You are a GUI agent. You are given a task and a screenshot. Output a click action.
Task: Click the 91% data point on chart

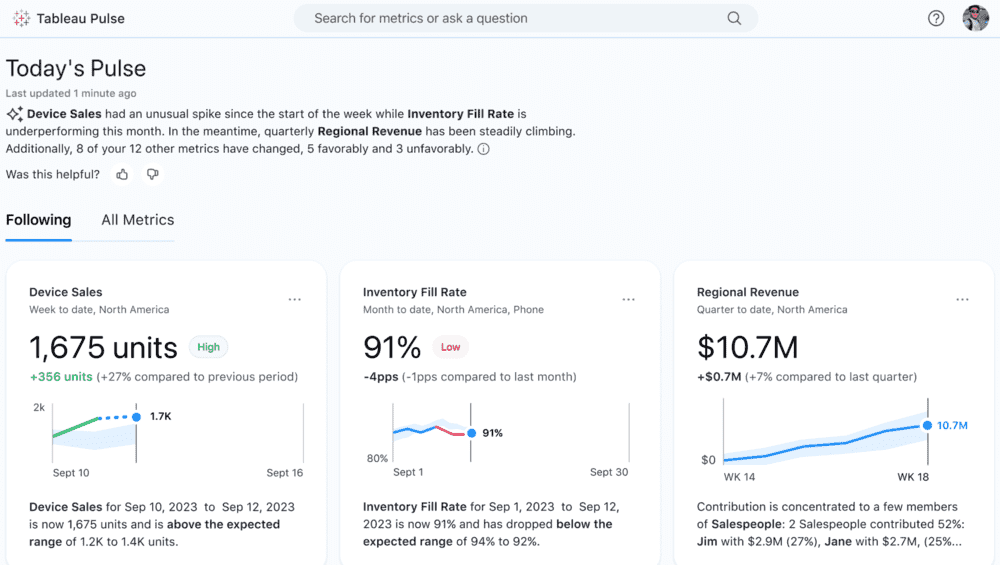tap(471, 433)
